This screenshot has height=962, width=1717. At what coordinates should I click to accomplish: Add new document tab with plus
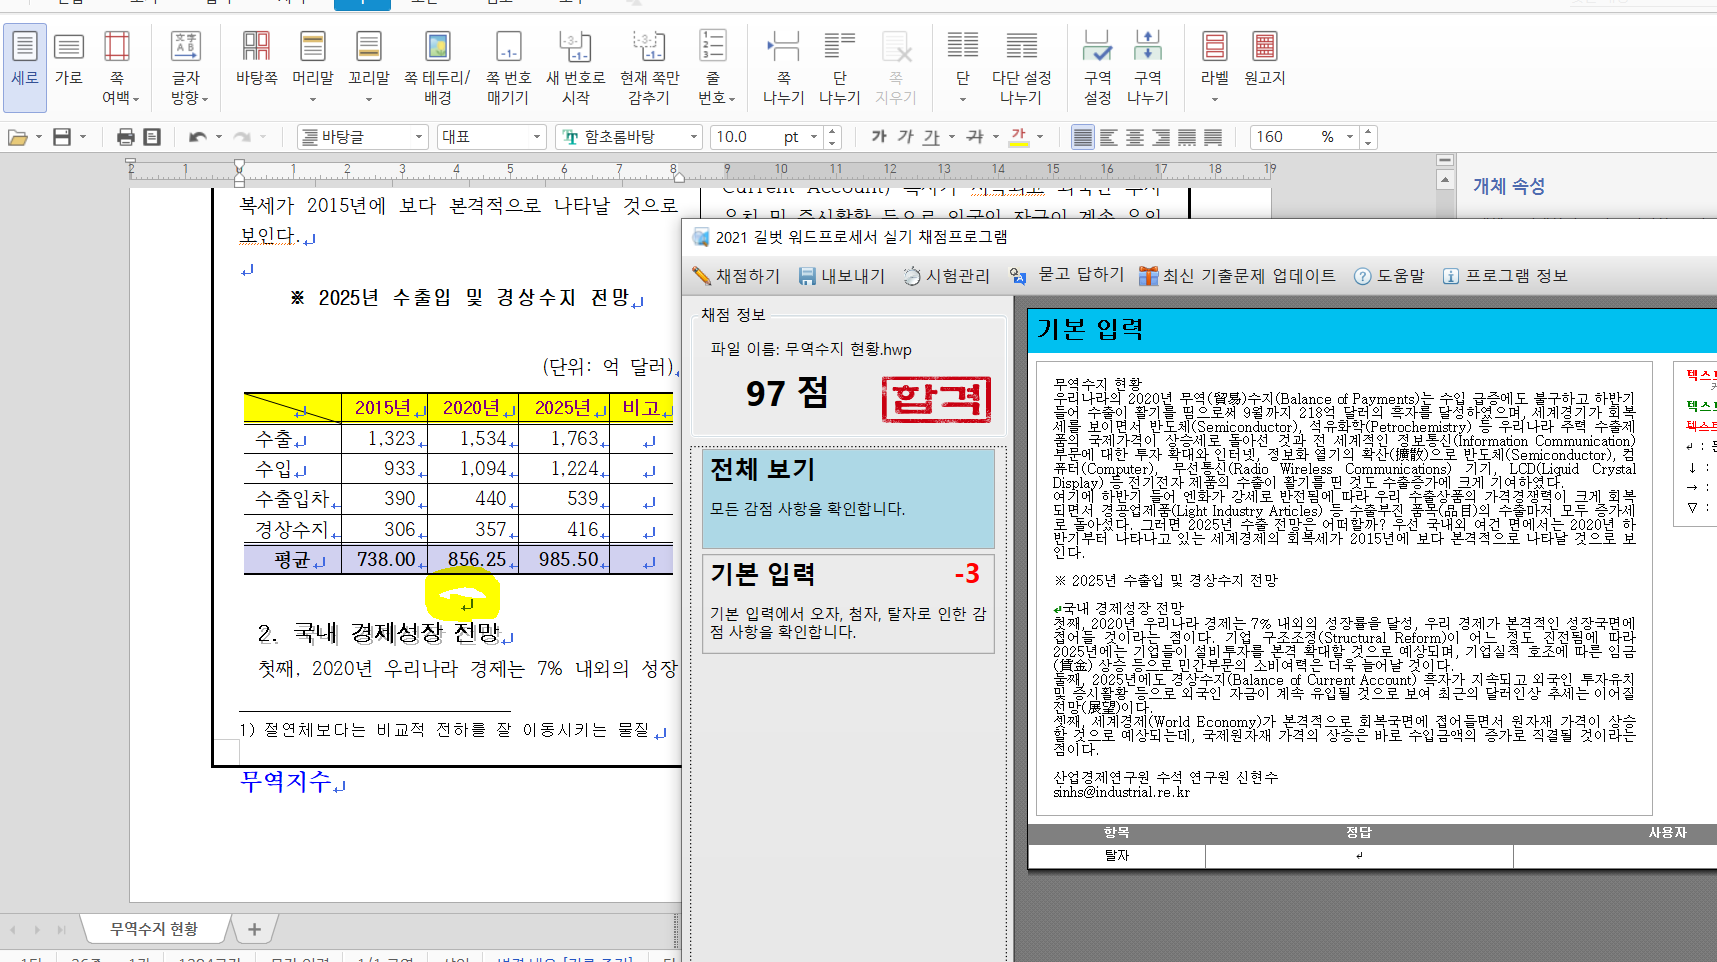pos(254,929)
